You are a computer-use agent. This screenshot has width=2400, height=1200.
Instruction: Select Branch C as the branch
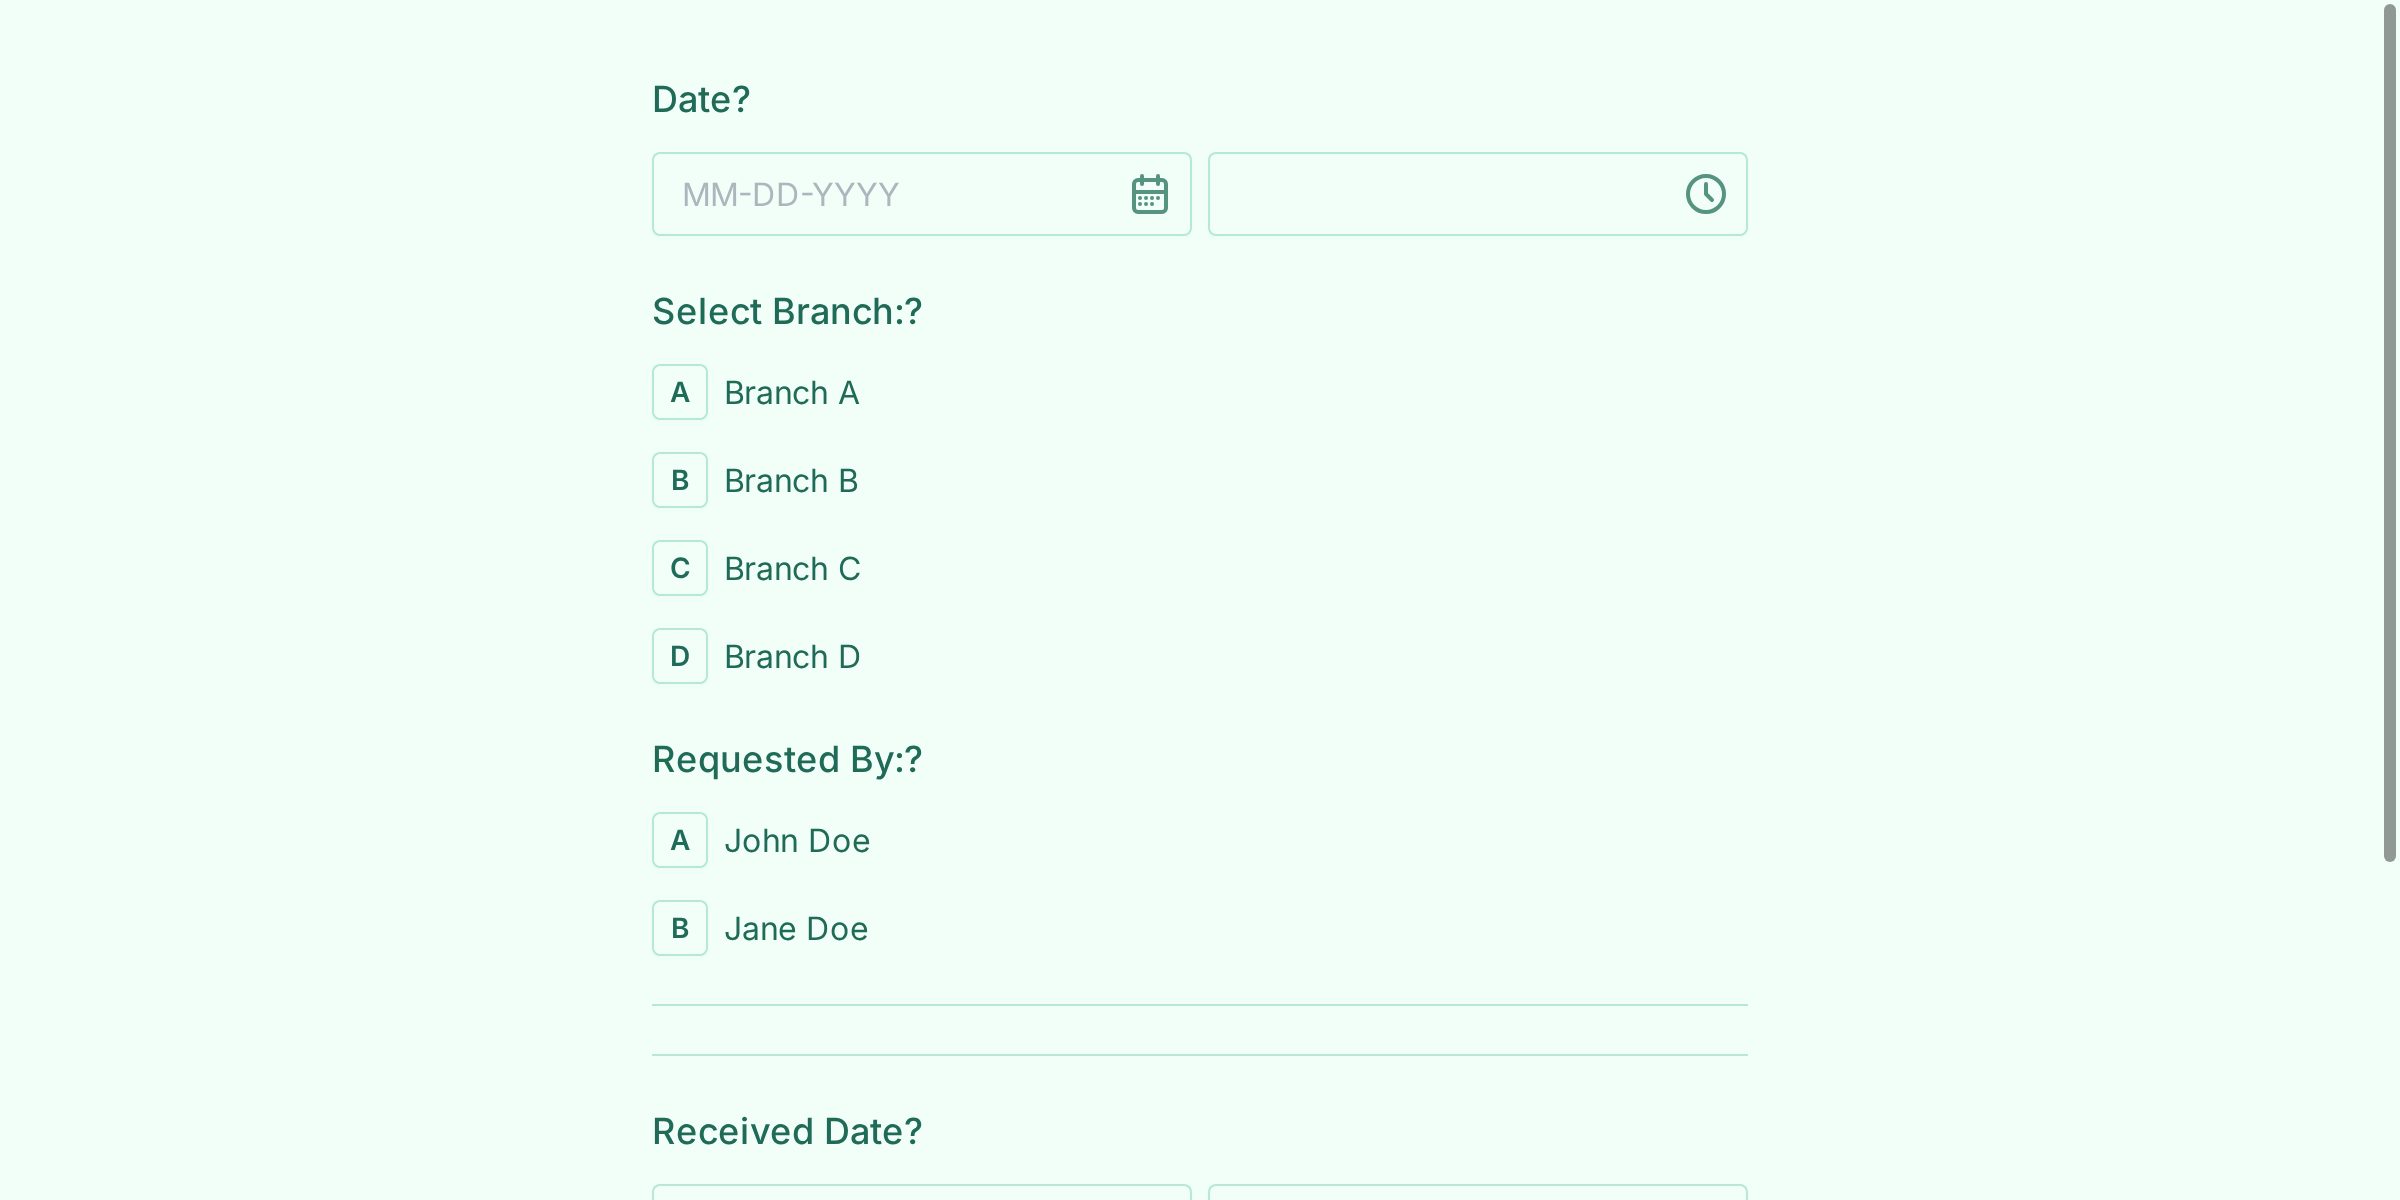point(792,568)
